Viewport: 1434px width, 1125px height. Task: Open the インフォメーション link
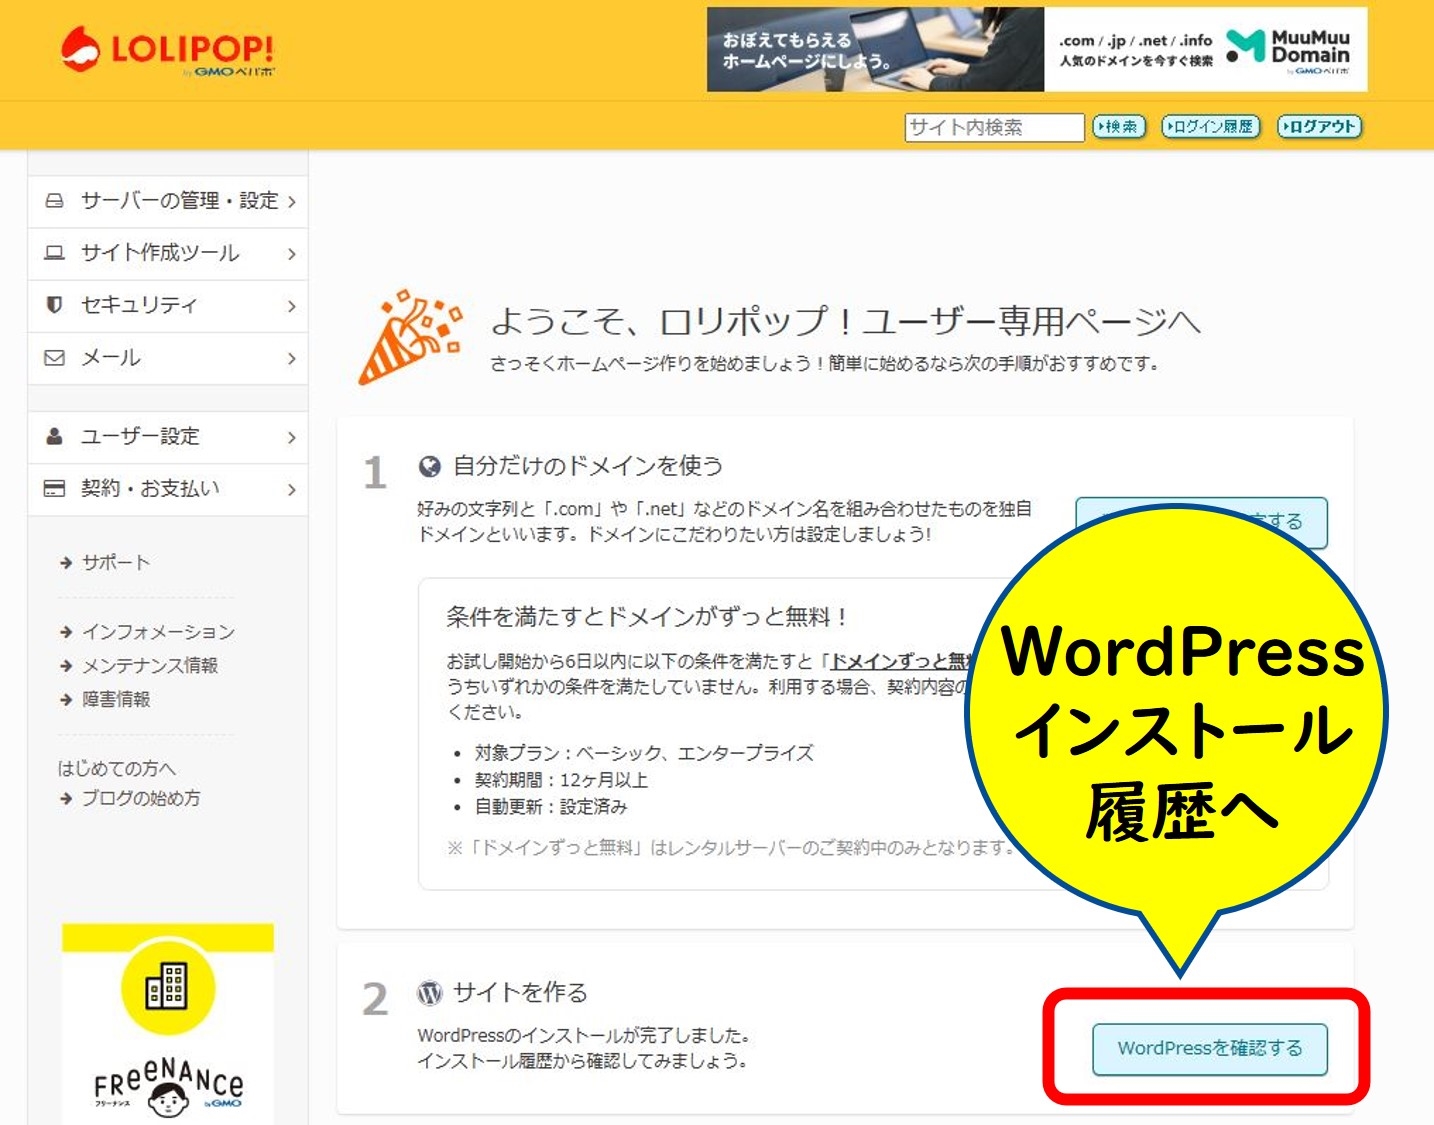[158, 631]
